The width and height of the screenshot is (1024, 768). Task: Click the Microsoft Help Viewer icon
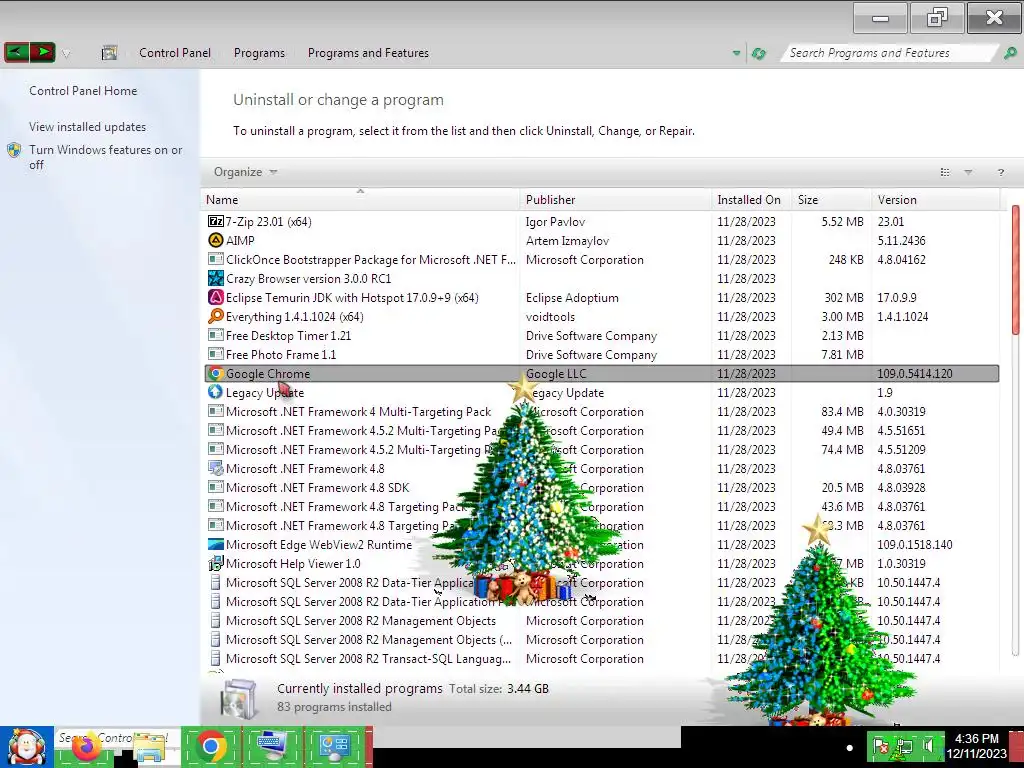[216, 563]
